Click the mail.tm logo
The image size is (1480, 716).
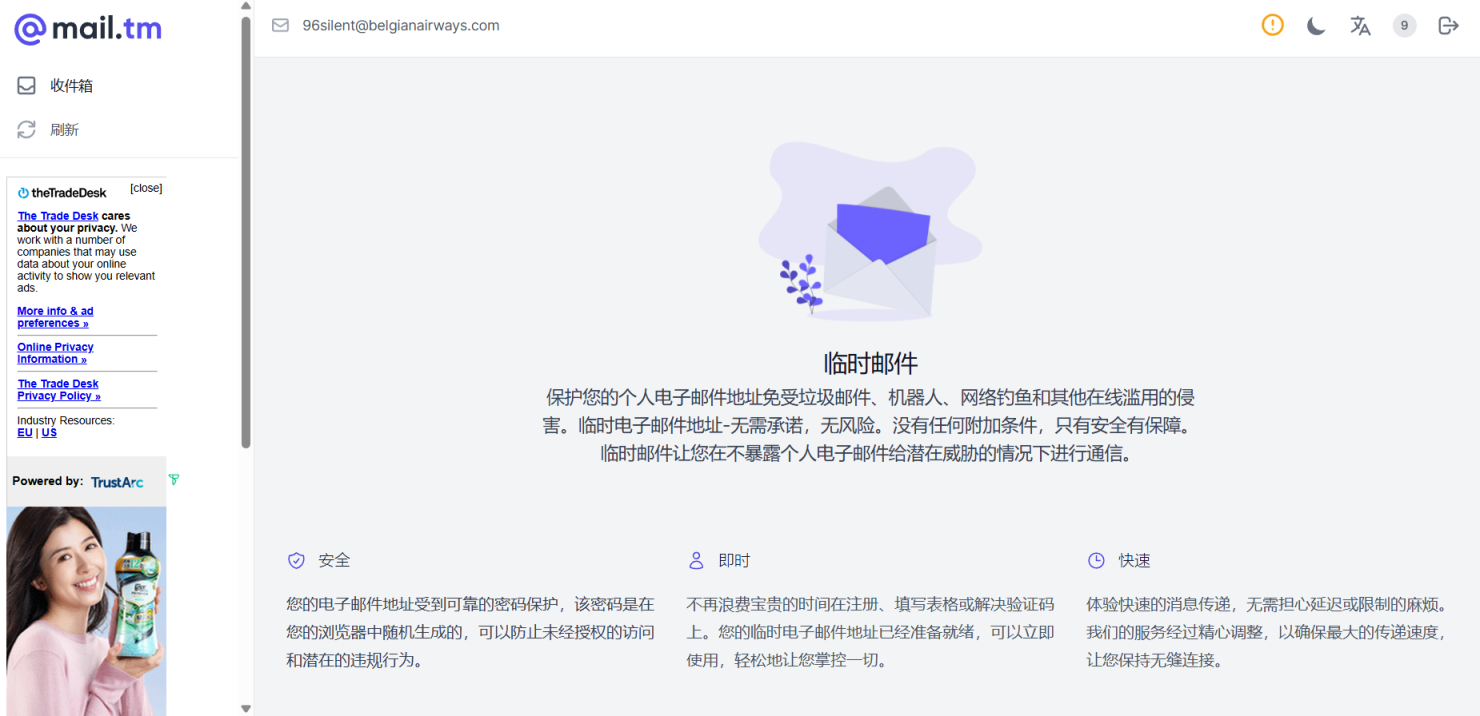point(87,28)
